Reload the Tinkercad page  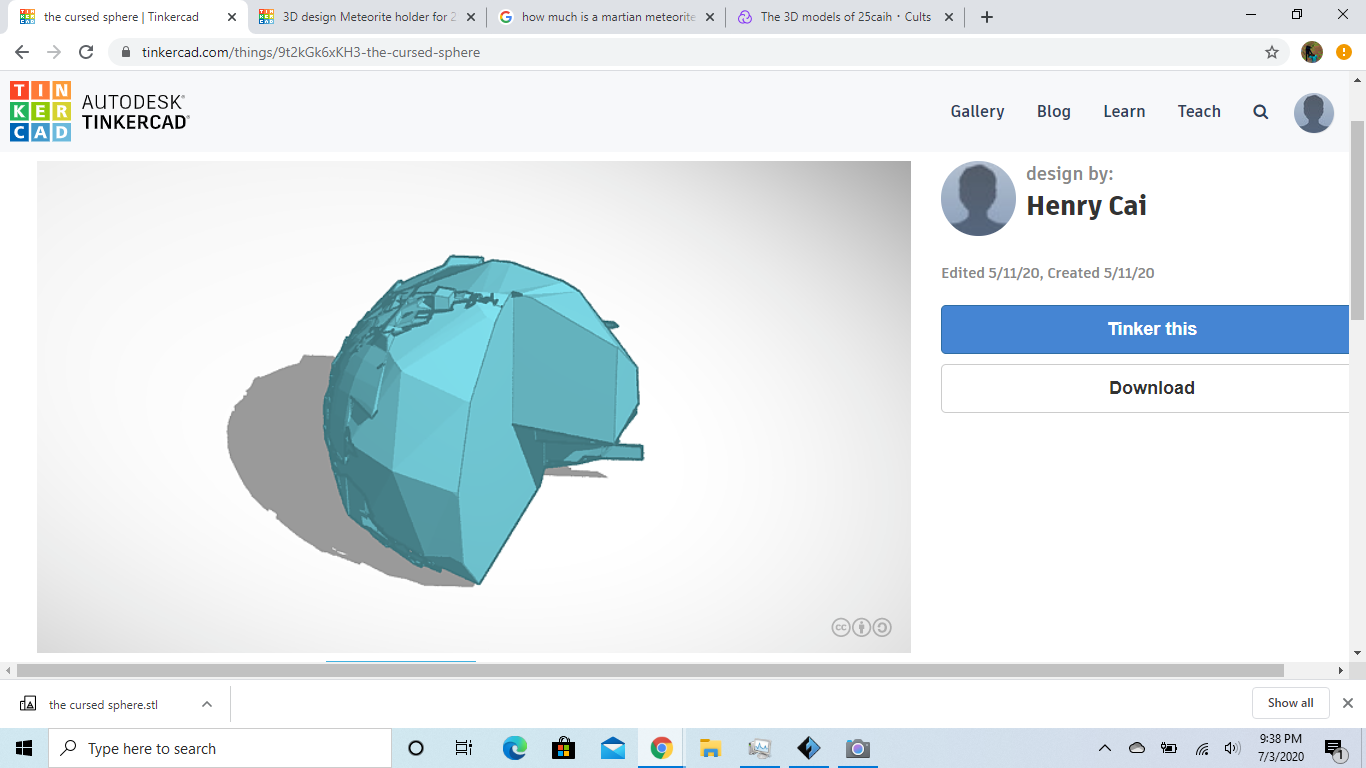pos(86,52)
